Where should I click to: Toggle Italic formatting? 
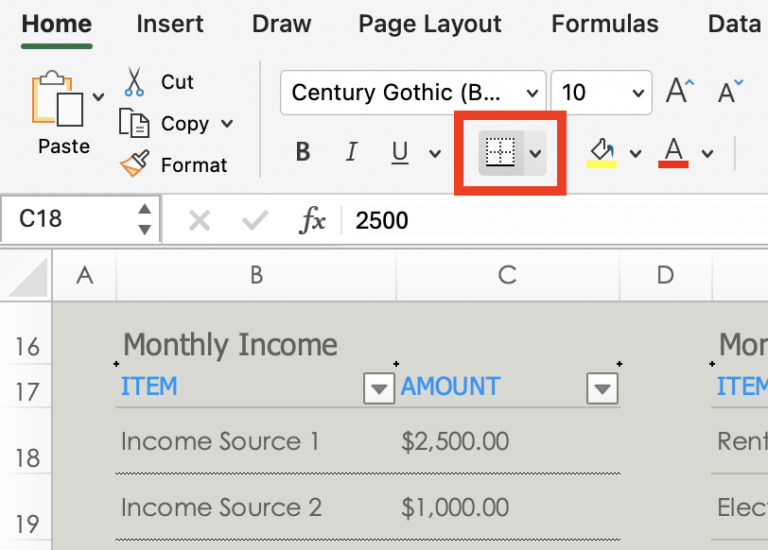pos(351,152)
